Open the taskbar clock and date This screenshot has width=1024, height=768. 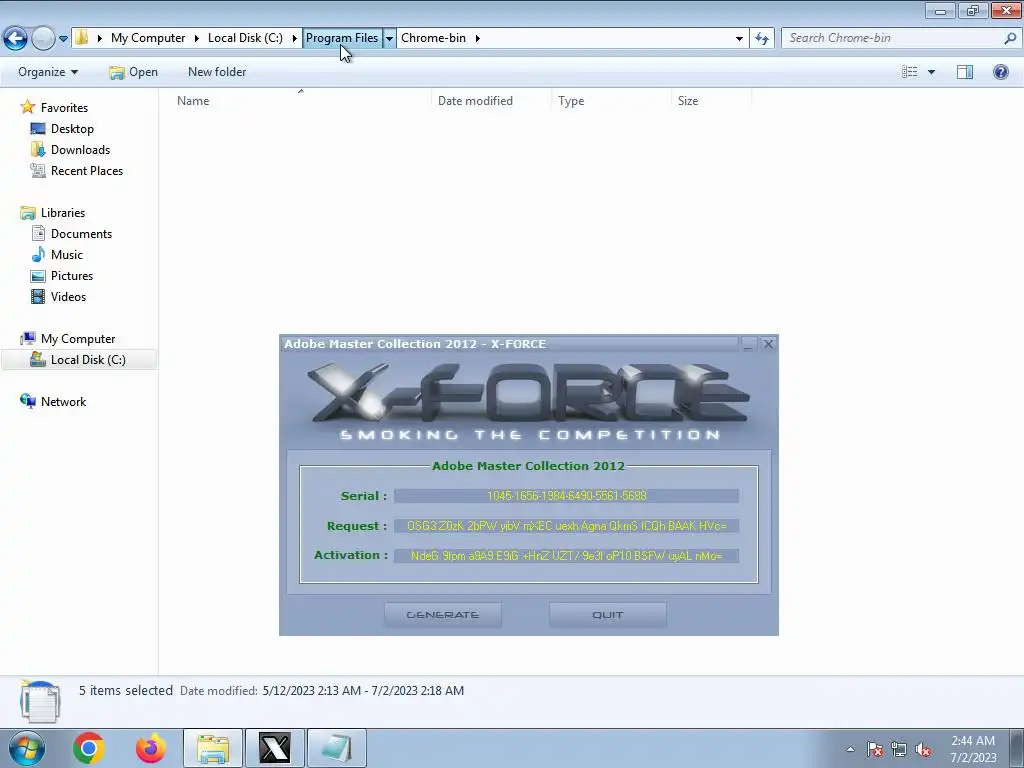[x=973, y=749]
